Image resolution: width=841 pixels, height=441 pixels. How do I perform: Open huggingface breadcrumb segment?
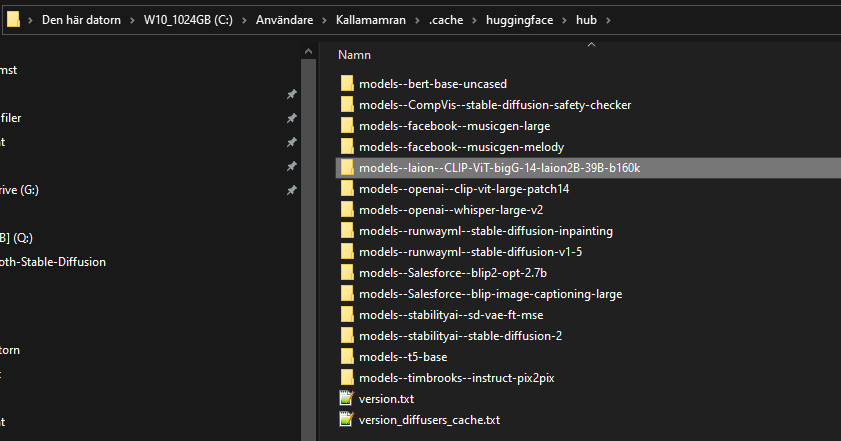tap(519, 20)
